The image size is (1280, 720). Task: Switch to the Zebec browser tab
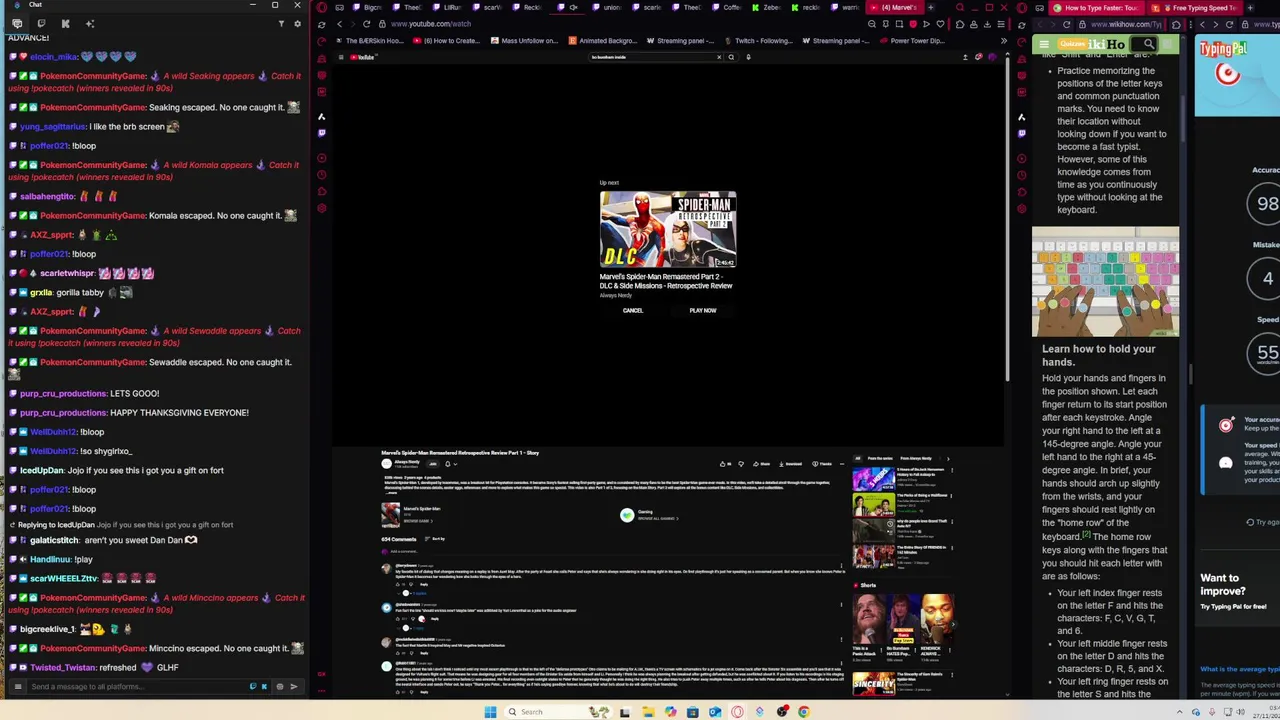pyautogui.click(x=767, y=8)
